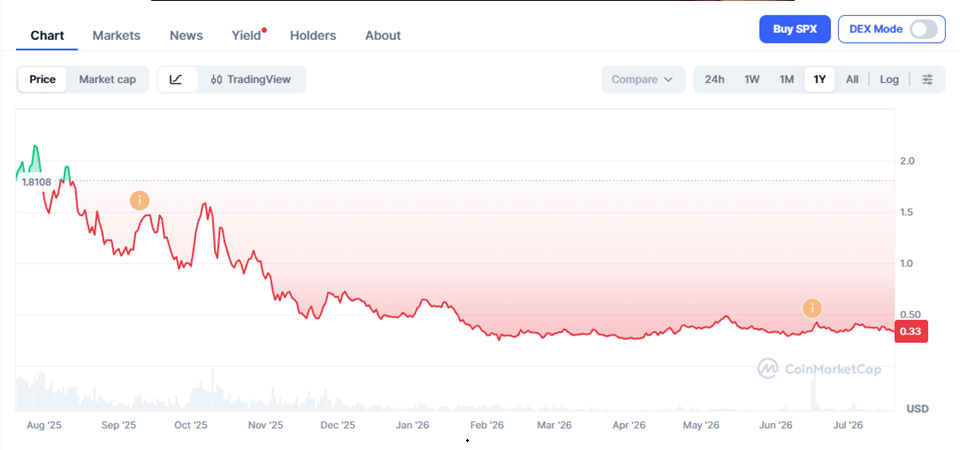The image size is (960, 450).
Task: Click the CoinMarketCap watermark logo
Action: point(819,369)
